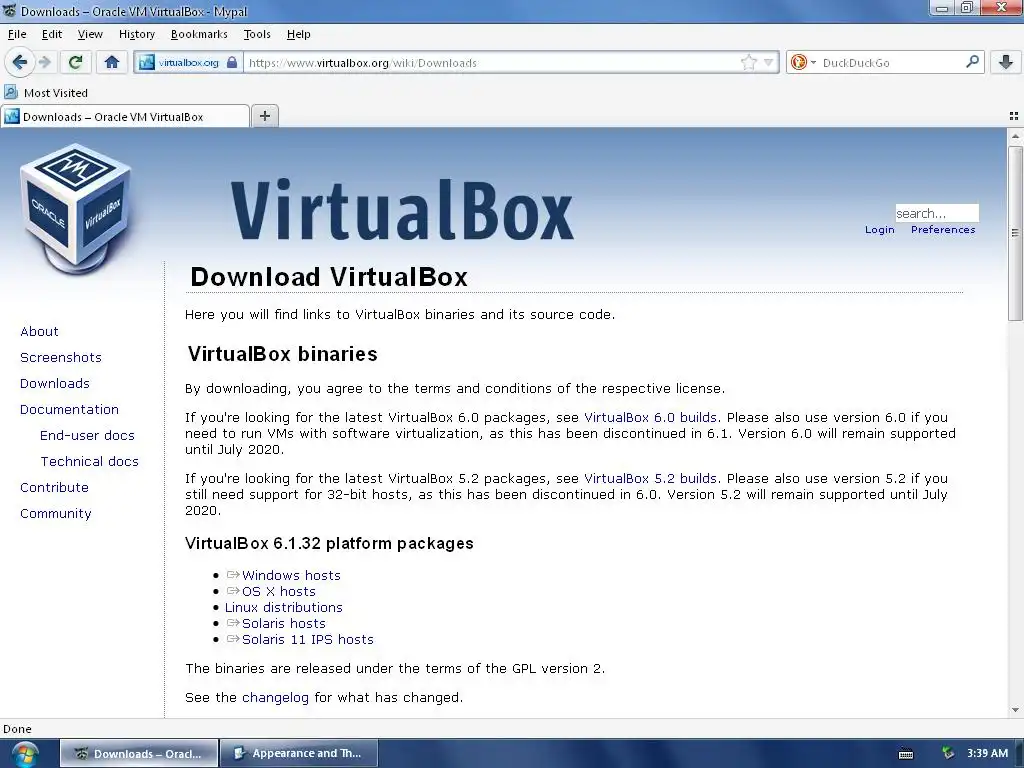1024x768 pixels.
Task: Go to the About page
Action: [39, 331]
